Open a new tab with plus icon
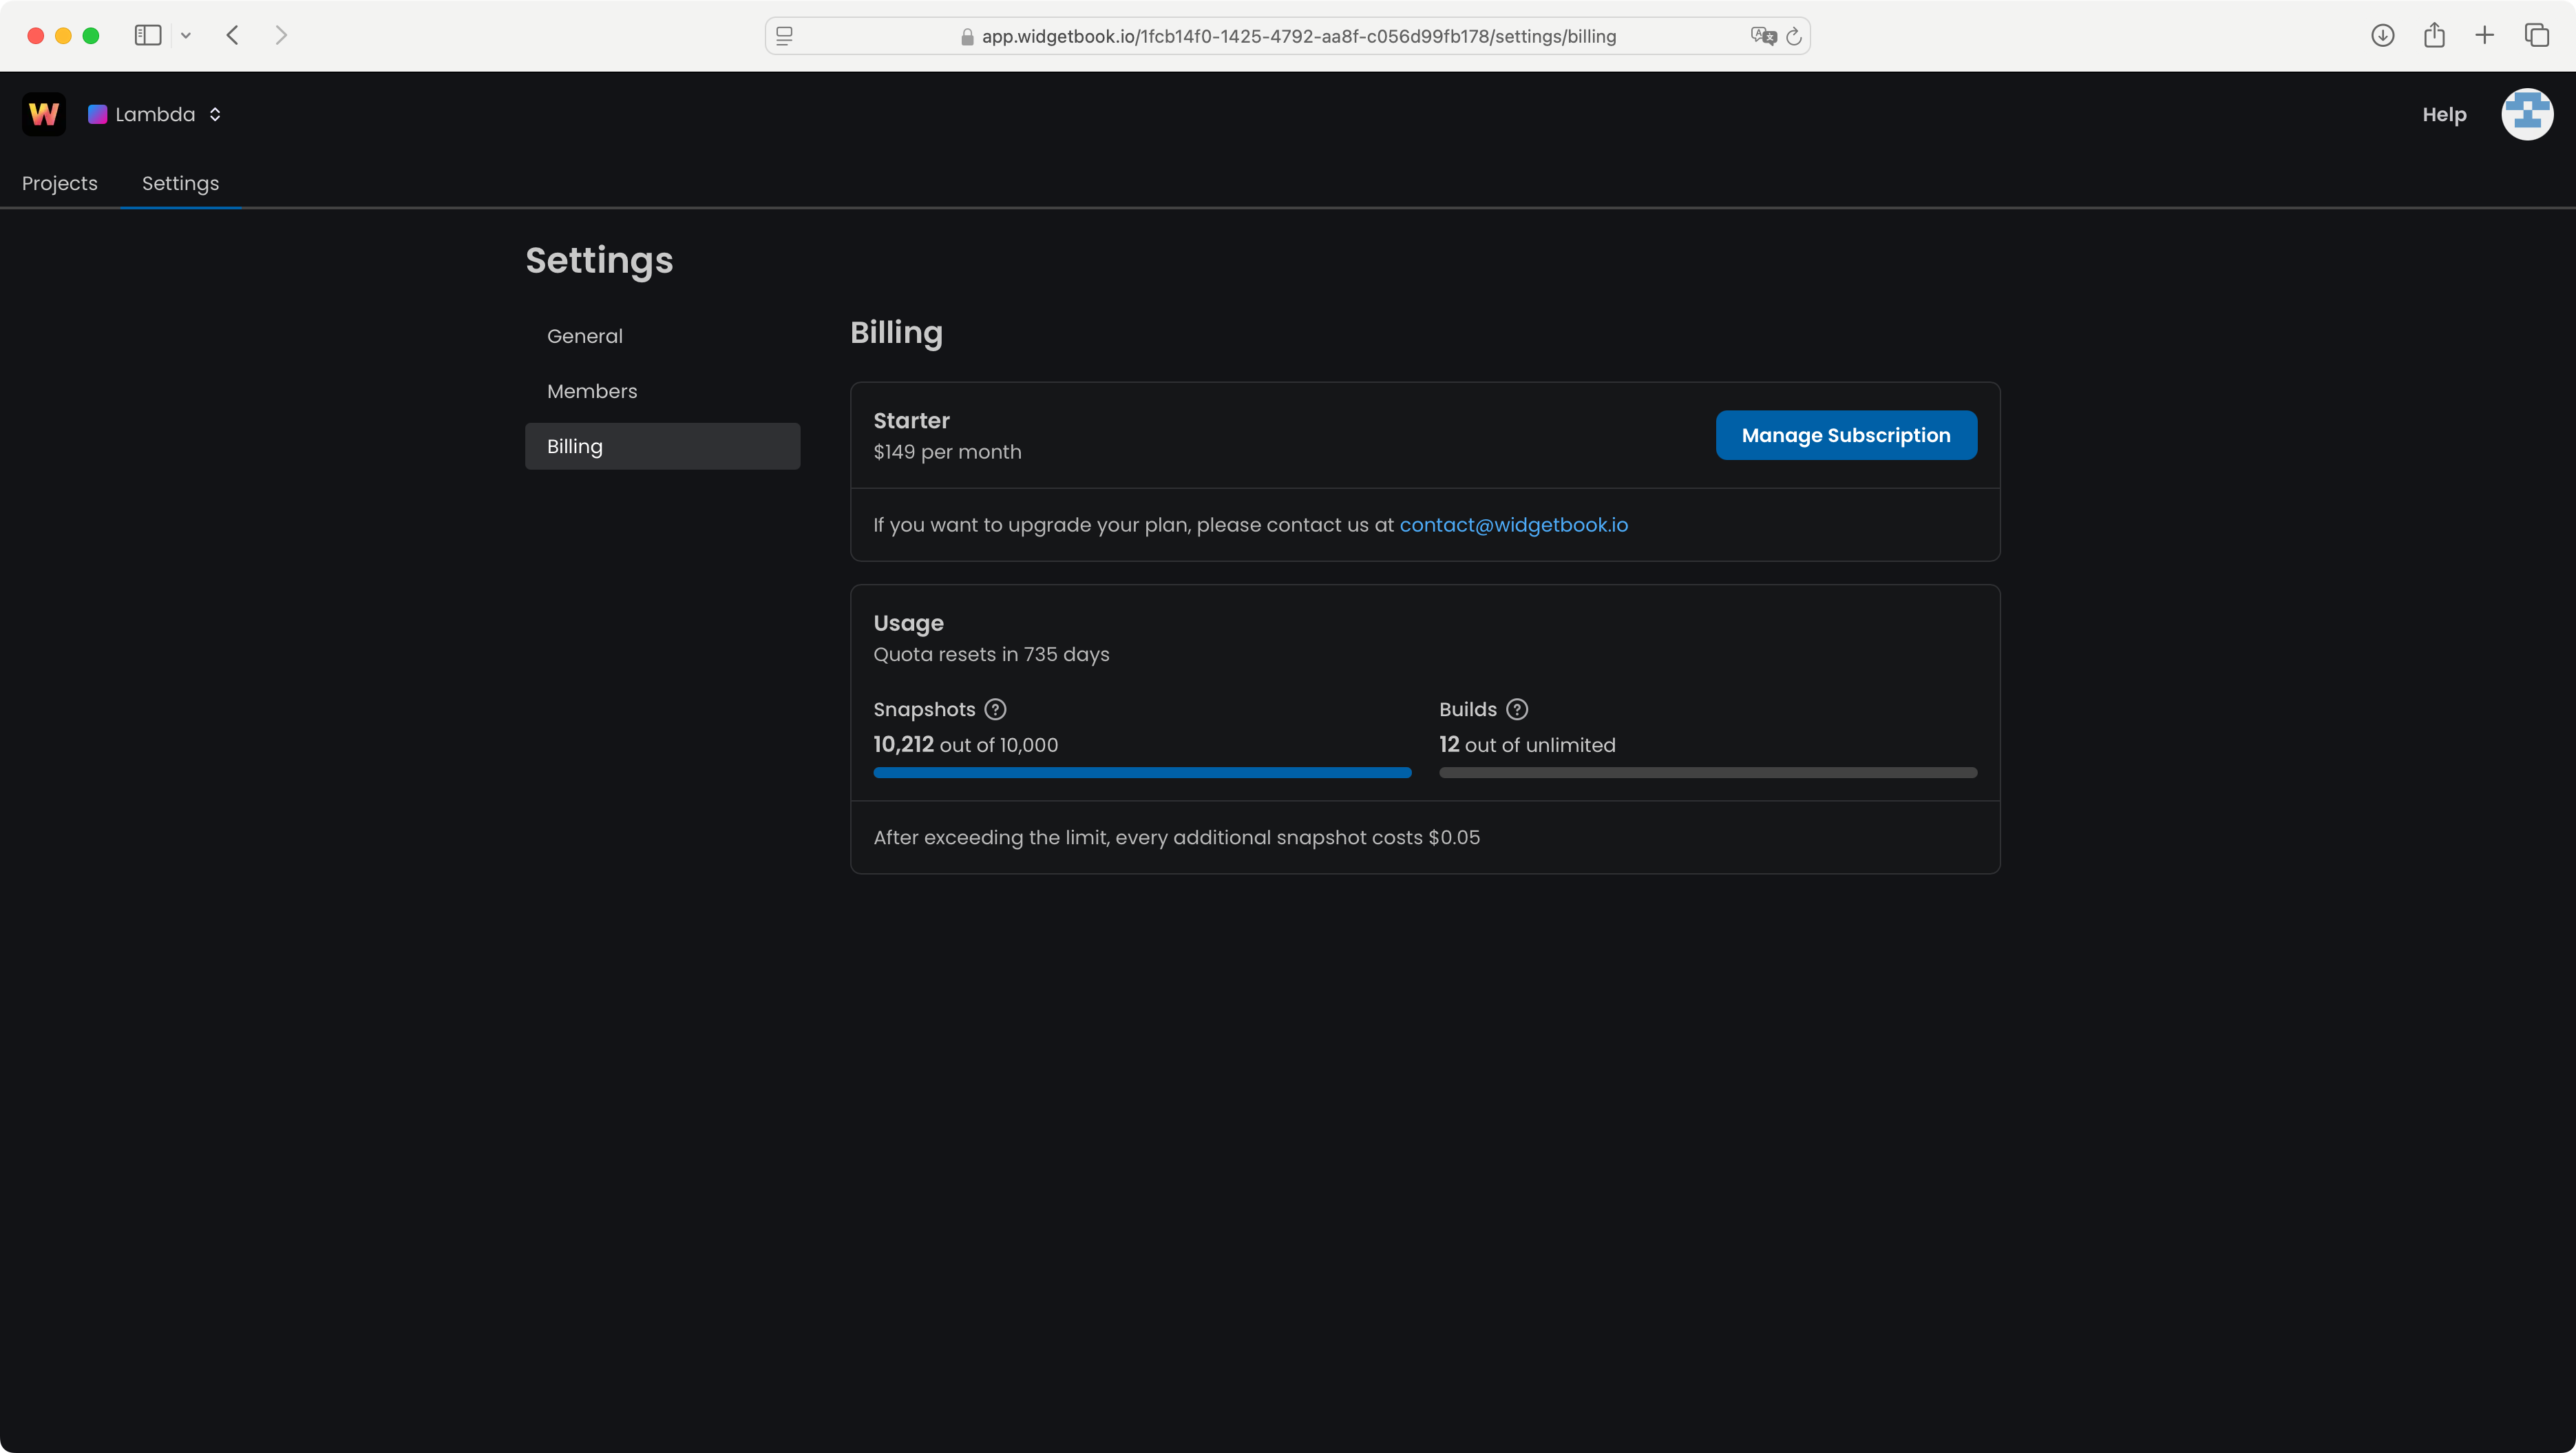This screenshot has width=2576, height=1453. click(2484, 36)
